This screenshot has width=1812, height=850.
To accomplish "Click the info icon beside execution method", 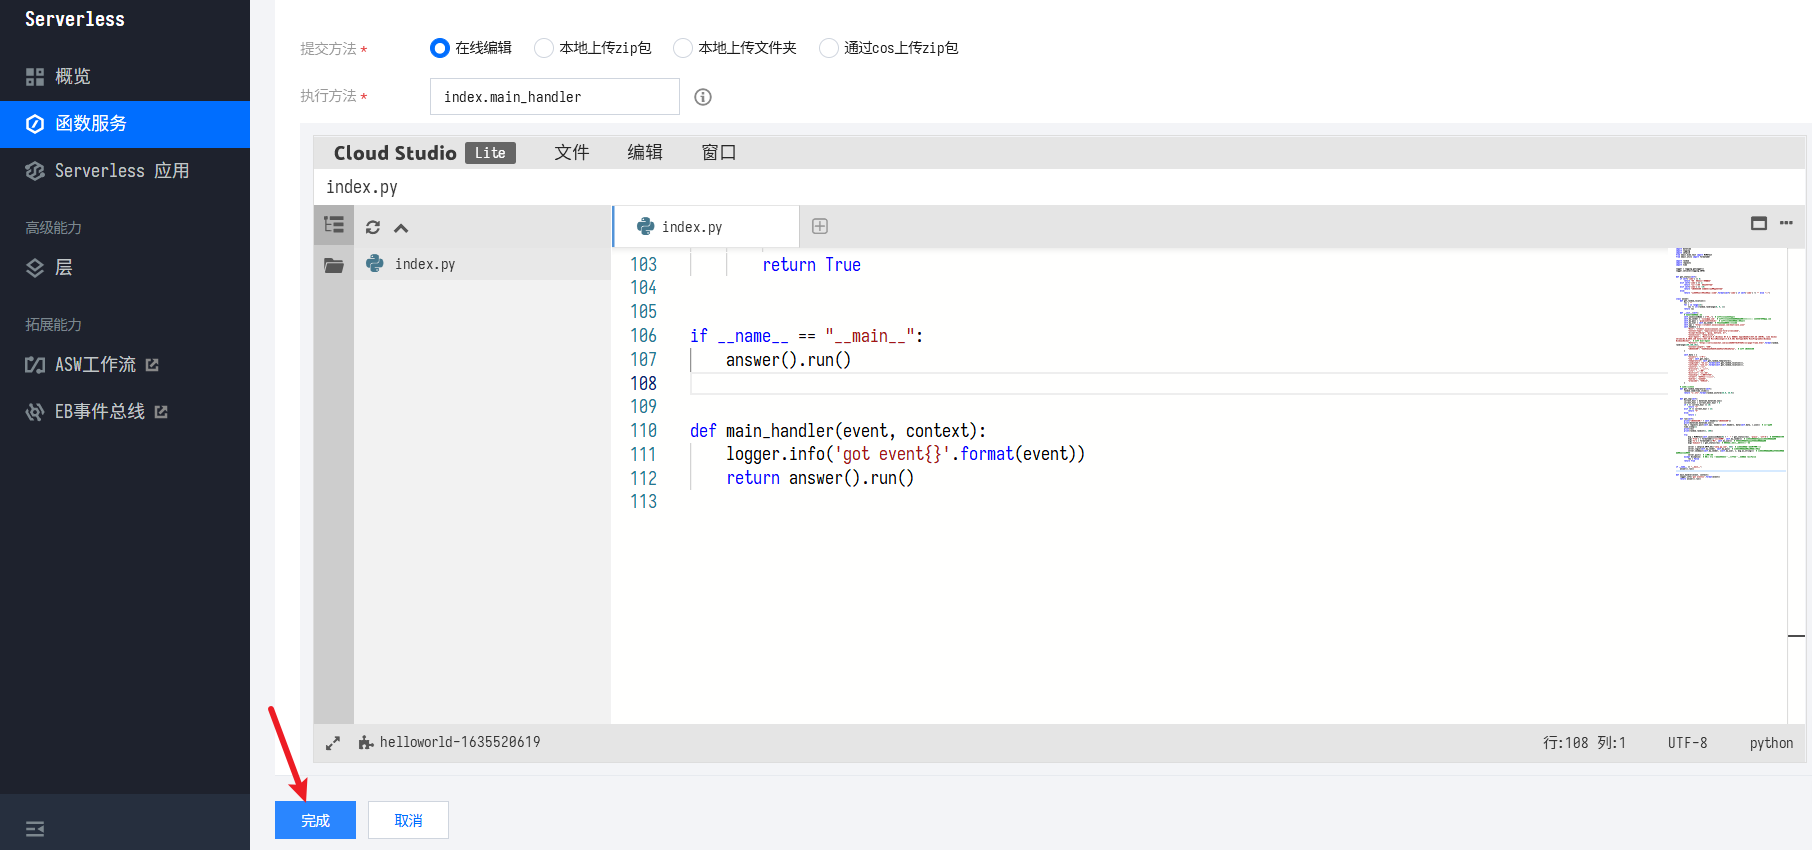I will pyautogui.click(x=703, y=97).
